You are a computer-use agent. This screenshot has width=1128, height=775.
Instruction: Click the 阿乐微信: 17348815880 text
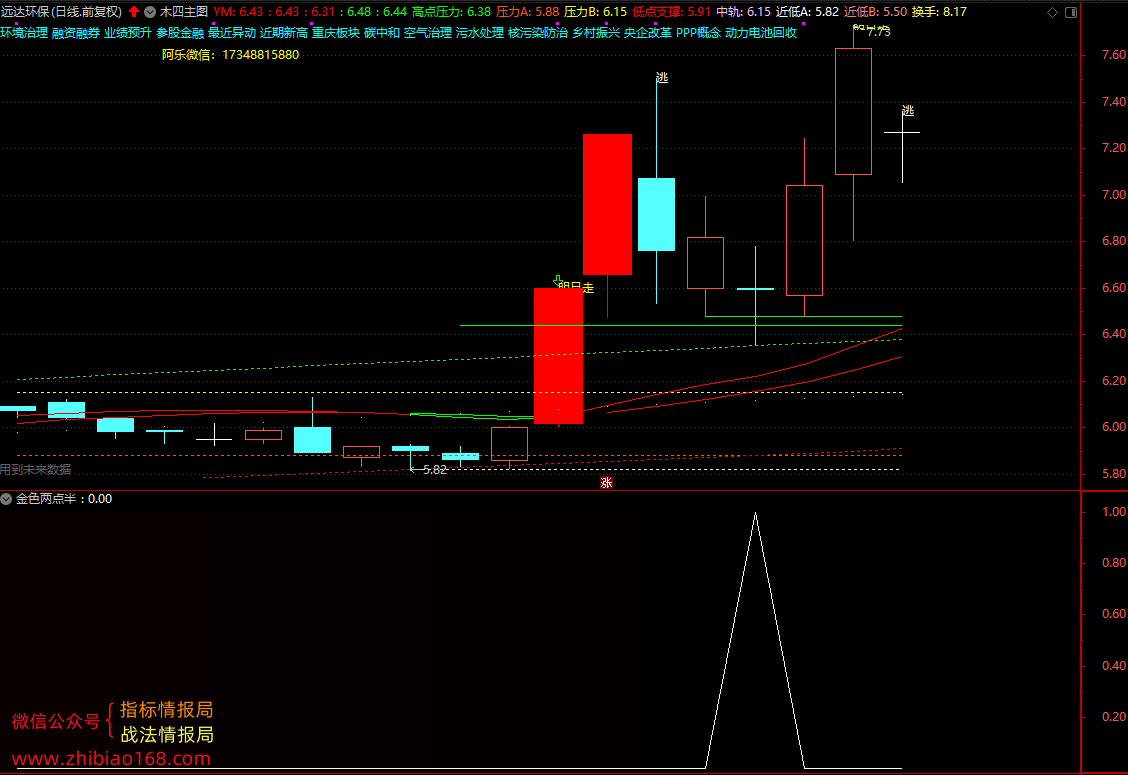(230, 55)
